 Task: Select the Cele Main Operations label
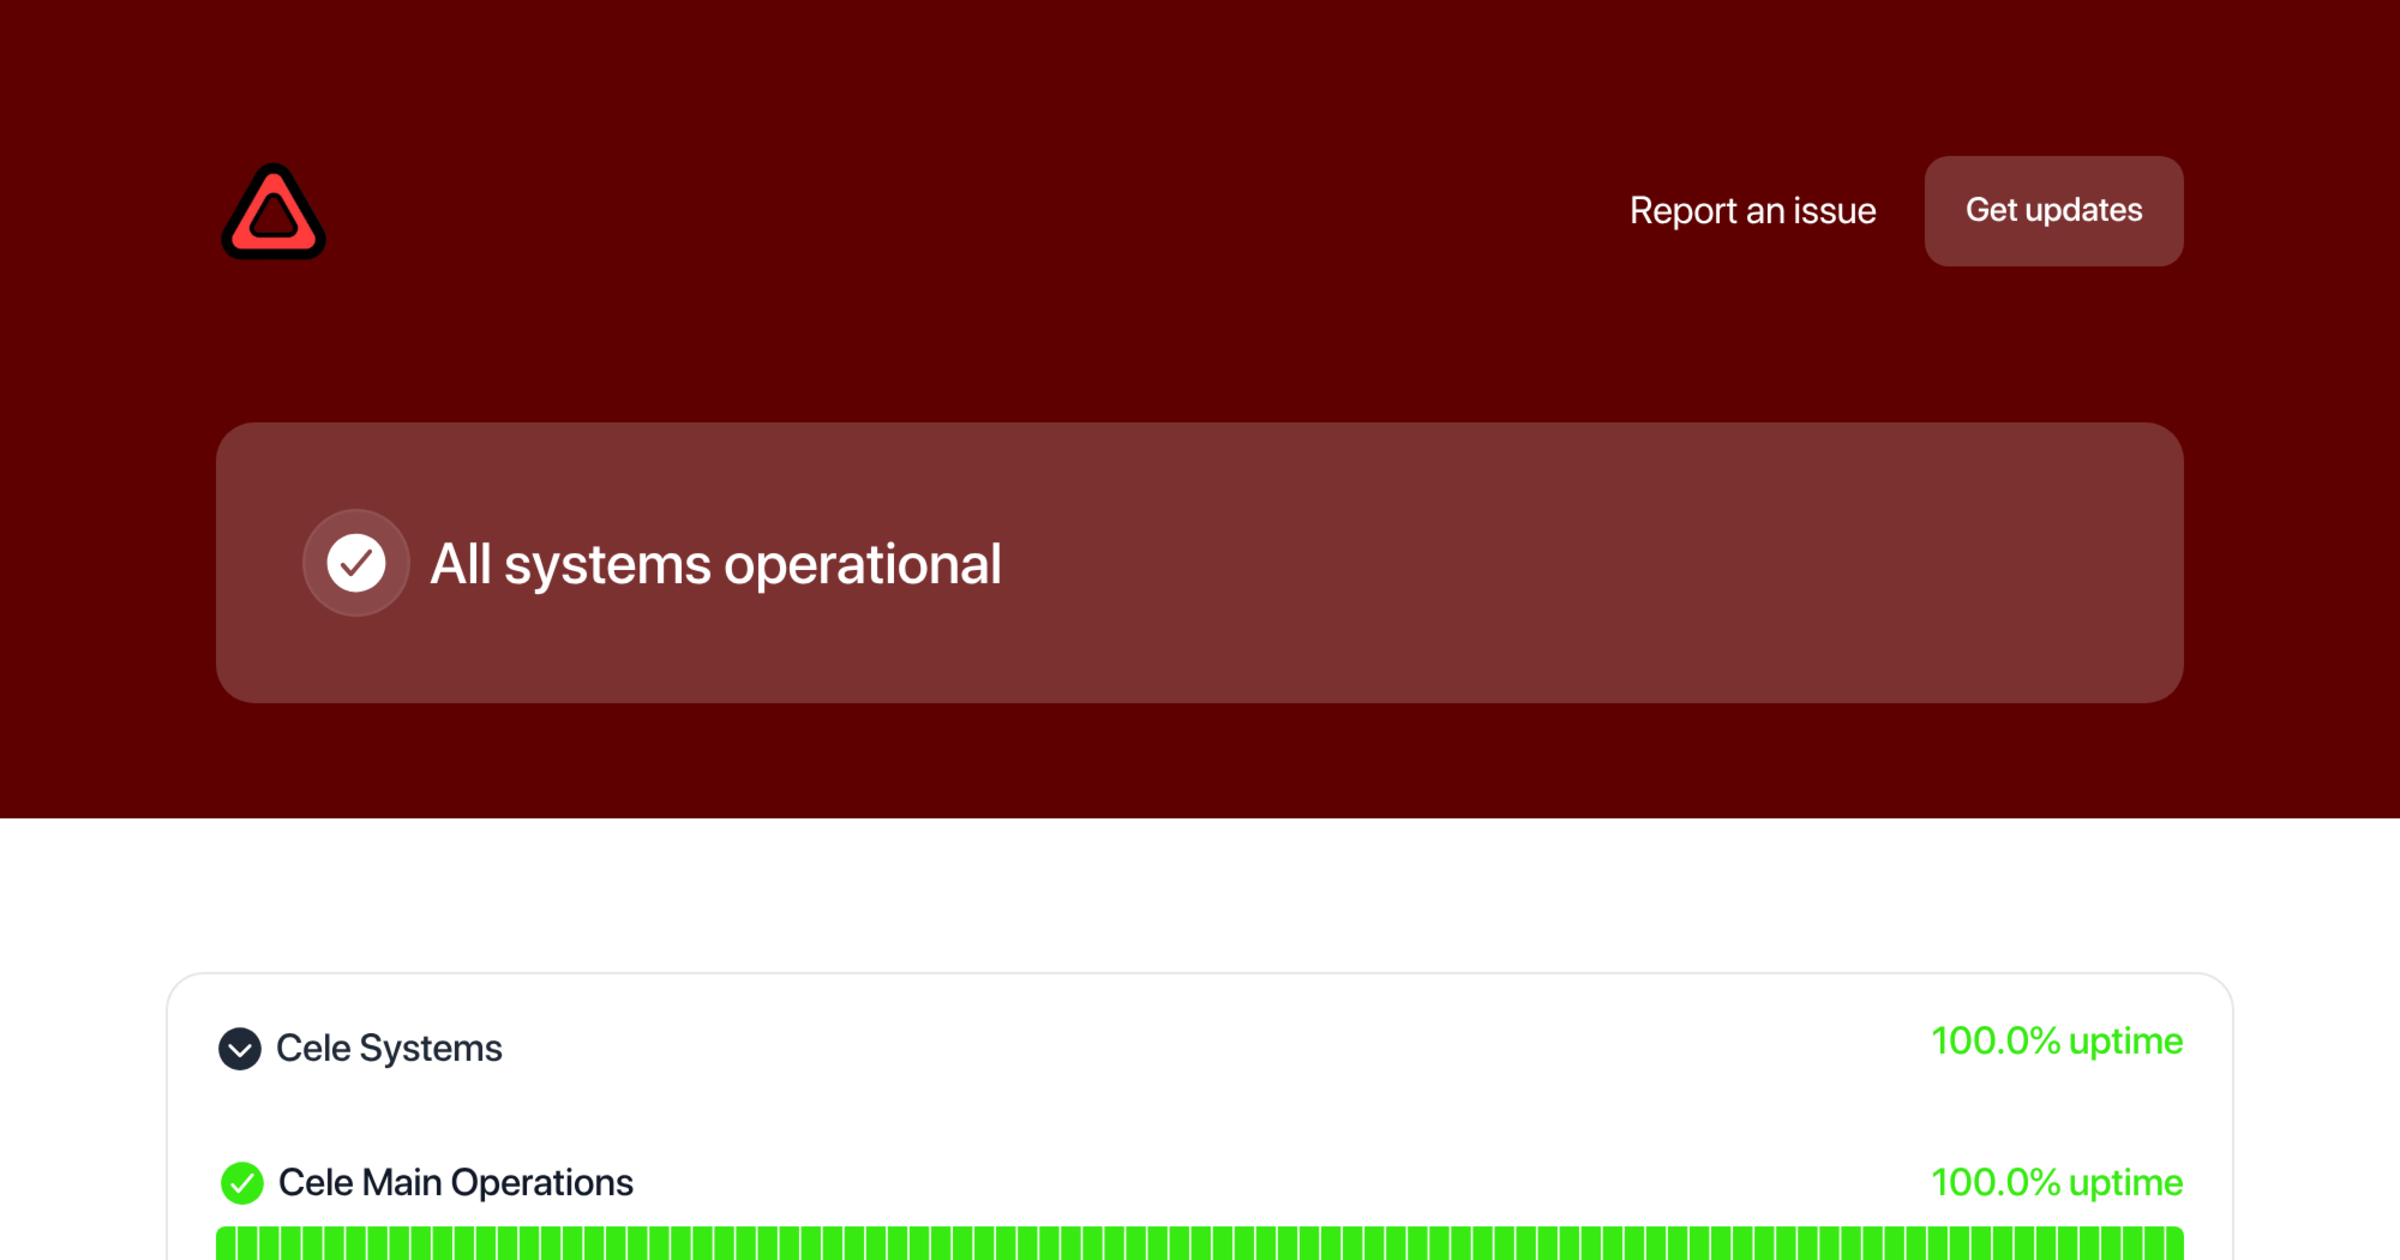click(455, 1182)
